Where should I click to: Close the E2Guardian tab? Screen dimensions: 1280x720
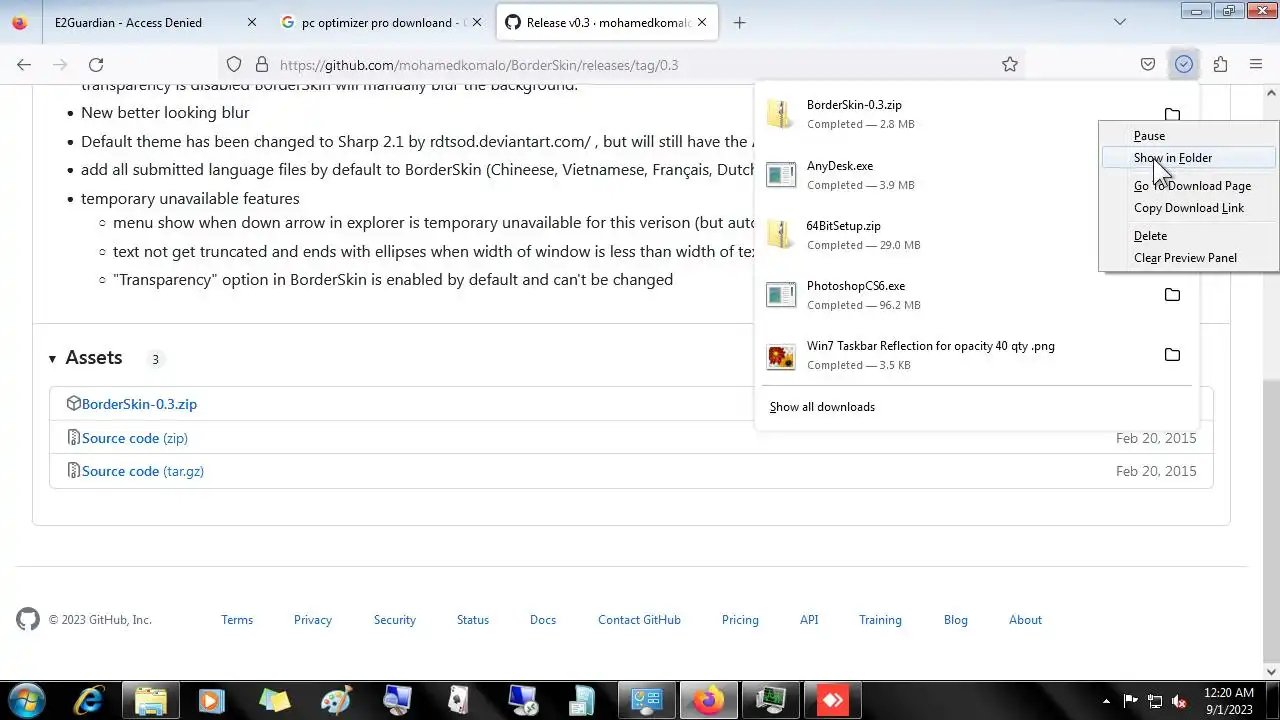click(251, 22)
